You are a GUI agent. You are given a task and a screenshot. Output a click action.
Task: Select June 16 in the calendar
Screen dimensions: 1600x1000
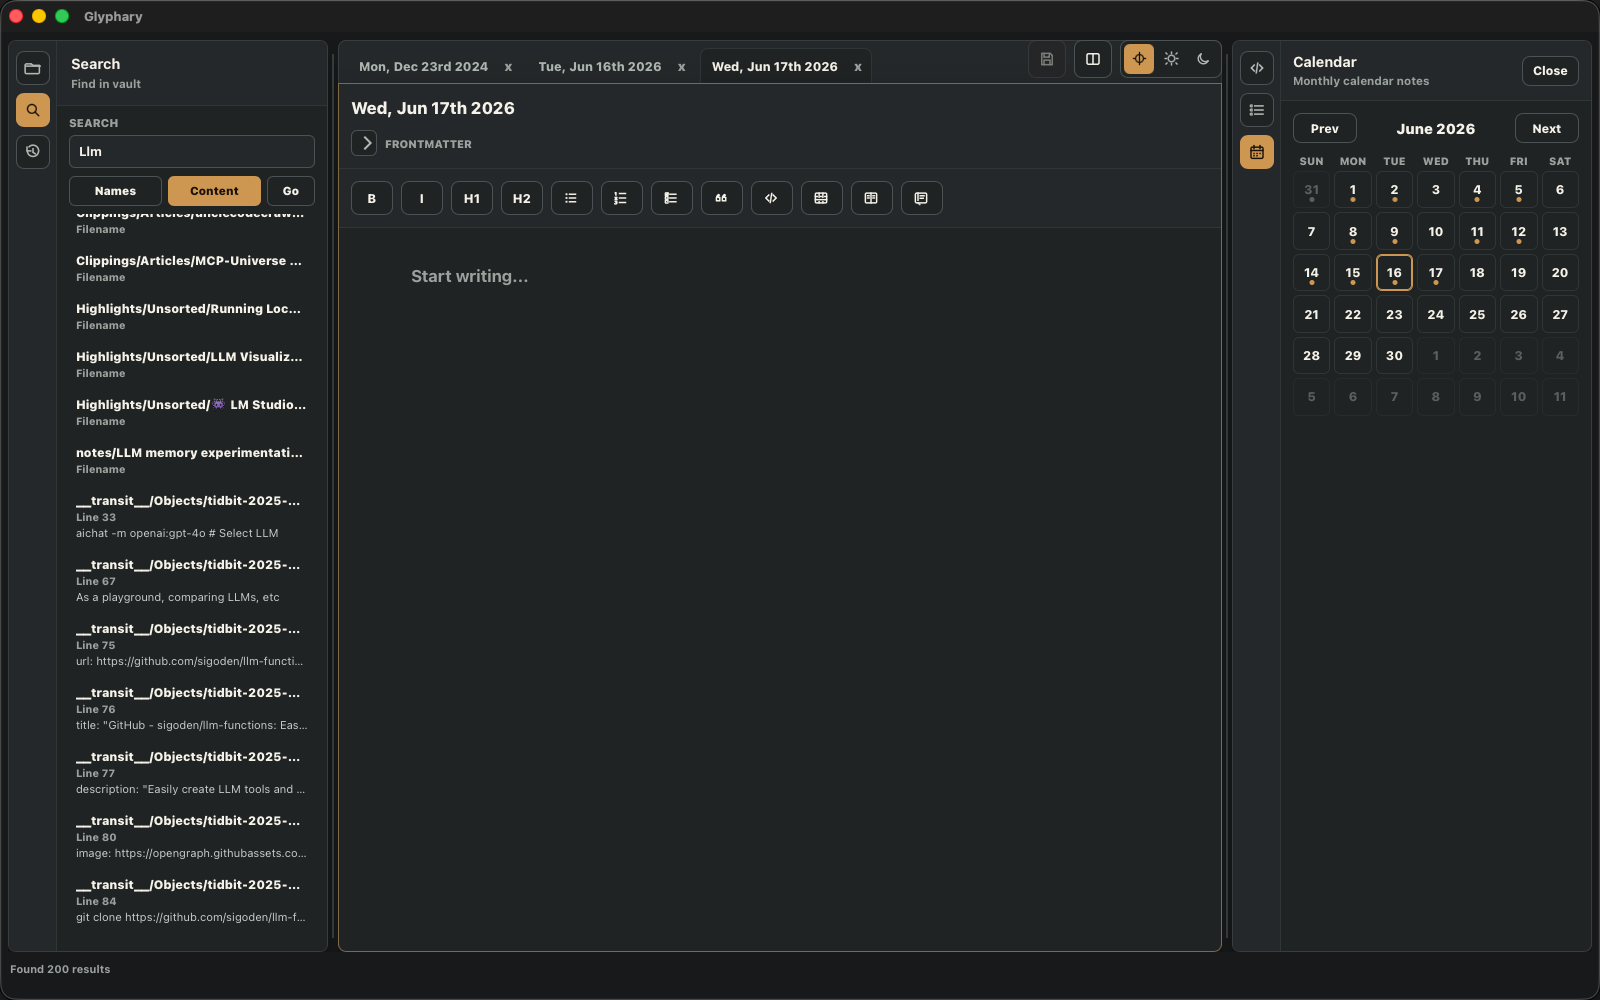[1394, 273]
